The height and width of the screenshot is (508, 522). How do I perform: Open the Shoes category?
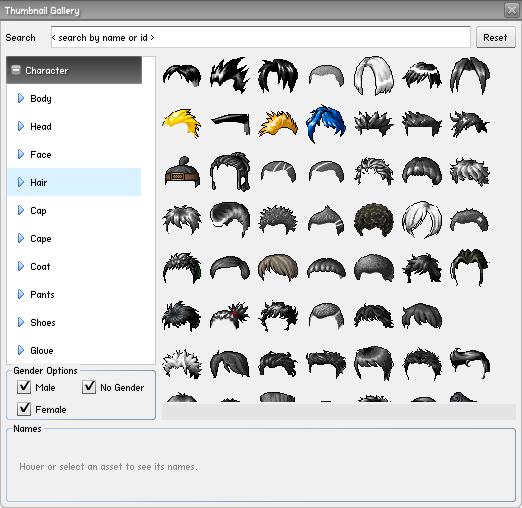pos(74,322)
